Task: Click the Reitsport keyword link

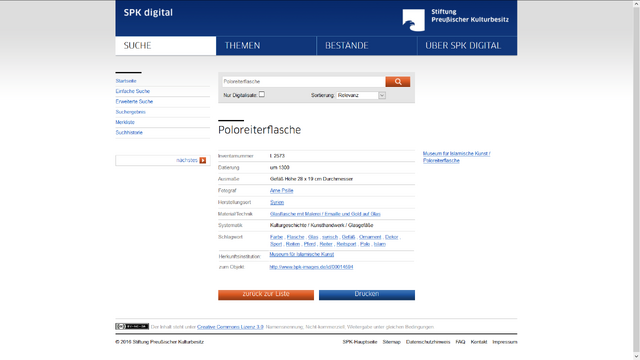Action: click(346, 244)
